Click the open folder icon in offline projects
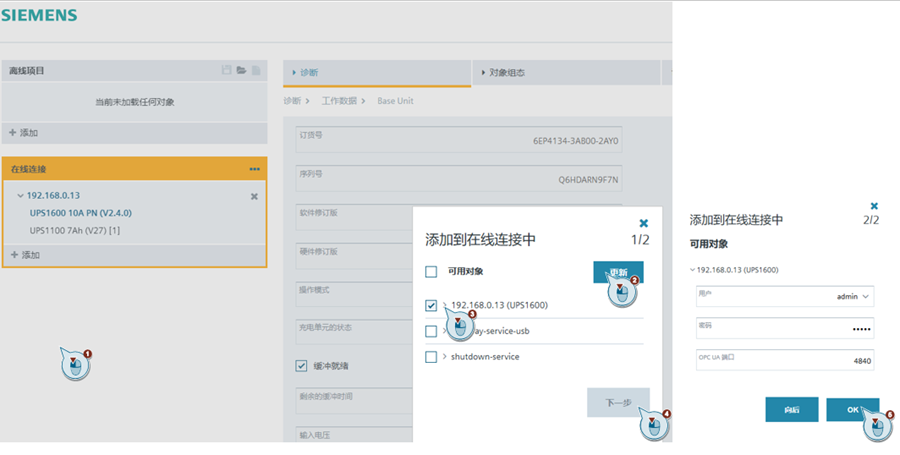The width and height of the screenshot is (900, 455). [241, 71]
